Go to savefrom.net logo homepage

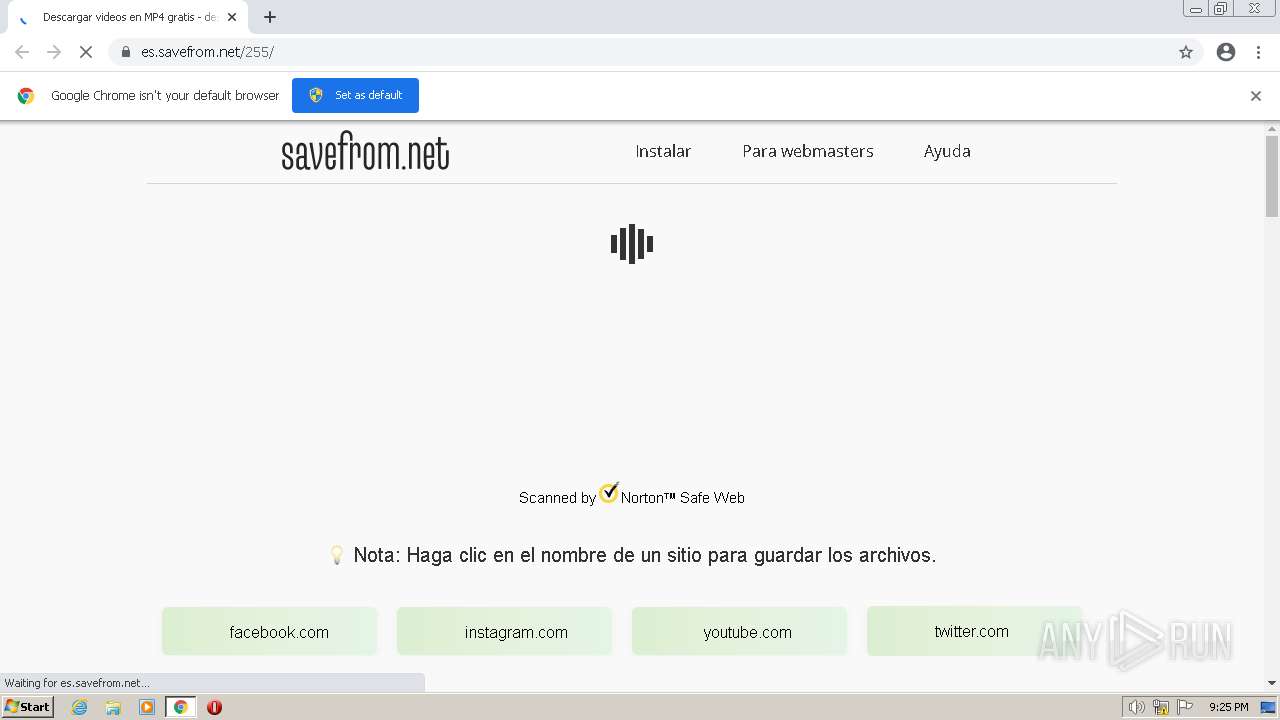coord(365,152)
